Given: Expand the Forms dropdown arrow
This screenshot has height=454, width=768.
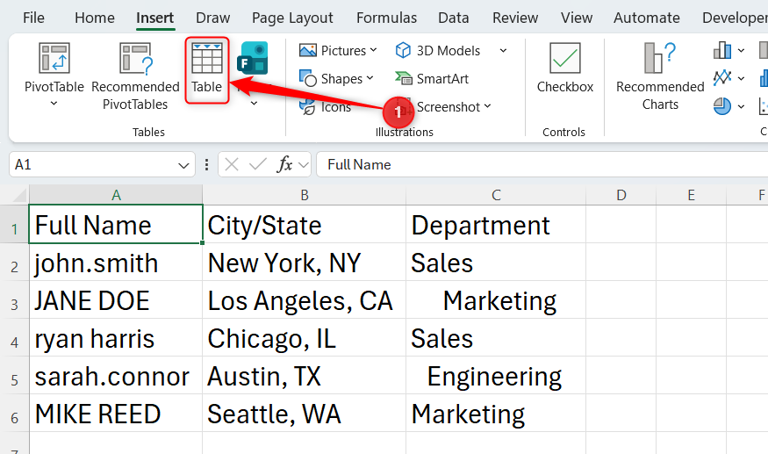Looking at the screenshot, I should coord(254,103).
